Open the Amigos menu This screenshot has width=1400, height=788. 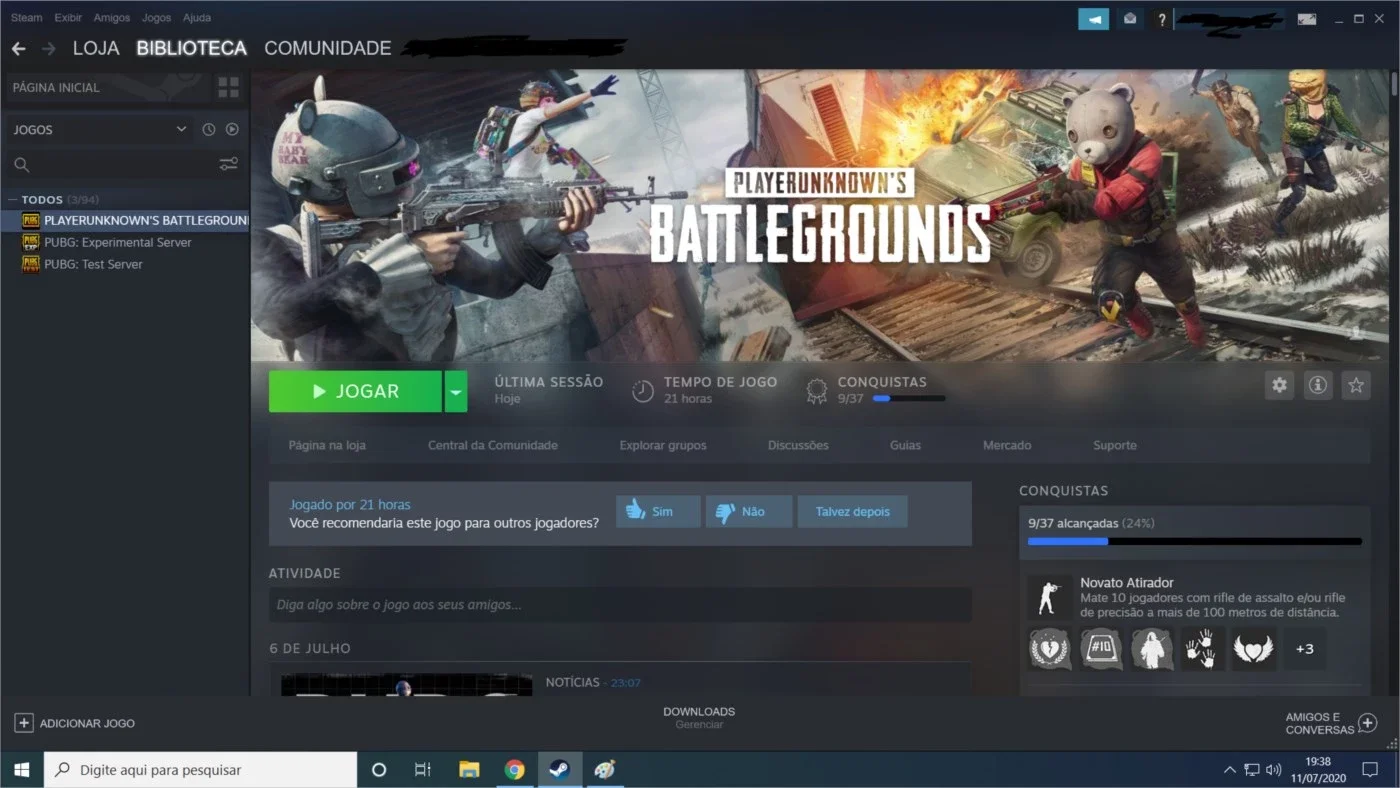[112, 18]
